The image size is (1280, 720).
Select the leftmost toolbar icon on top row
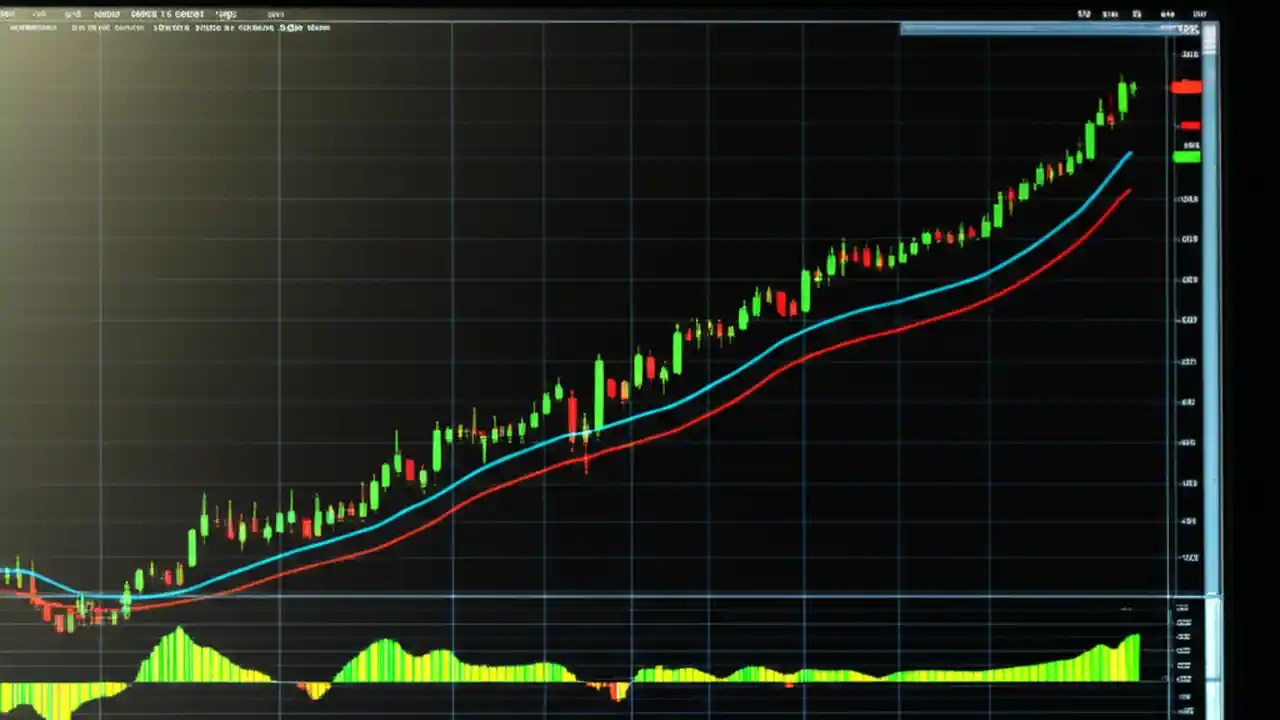[10, 14]
